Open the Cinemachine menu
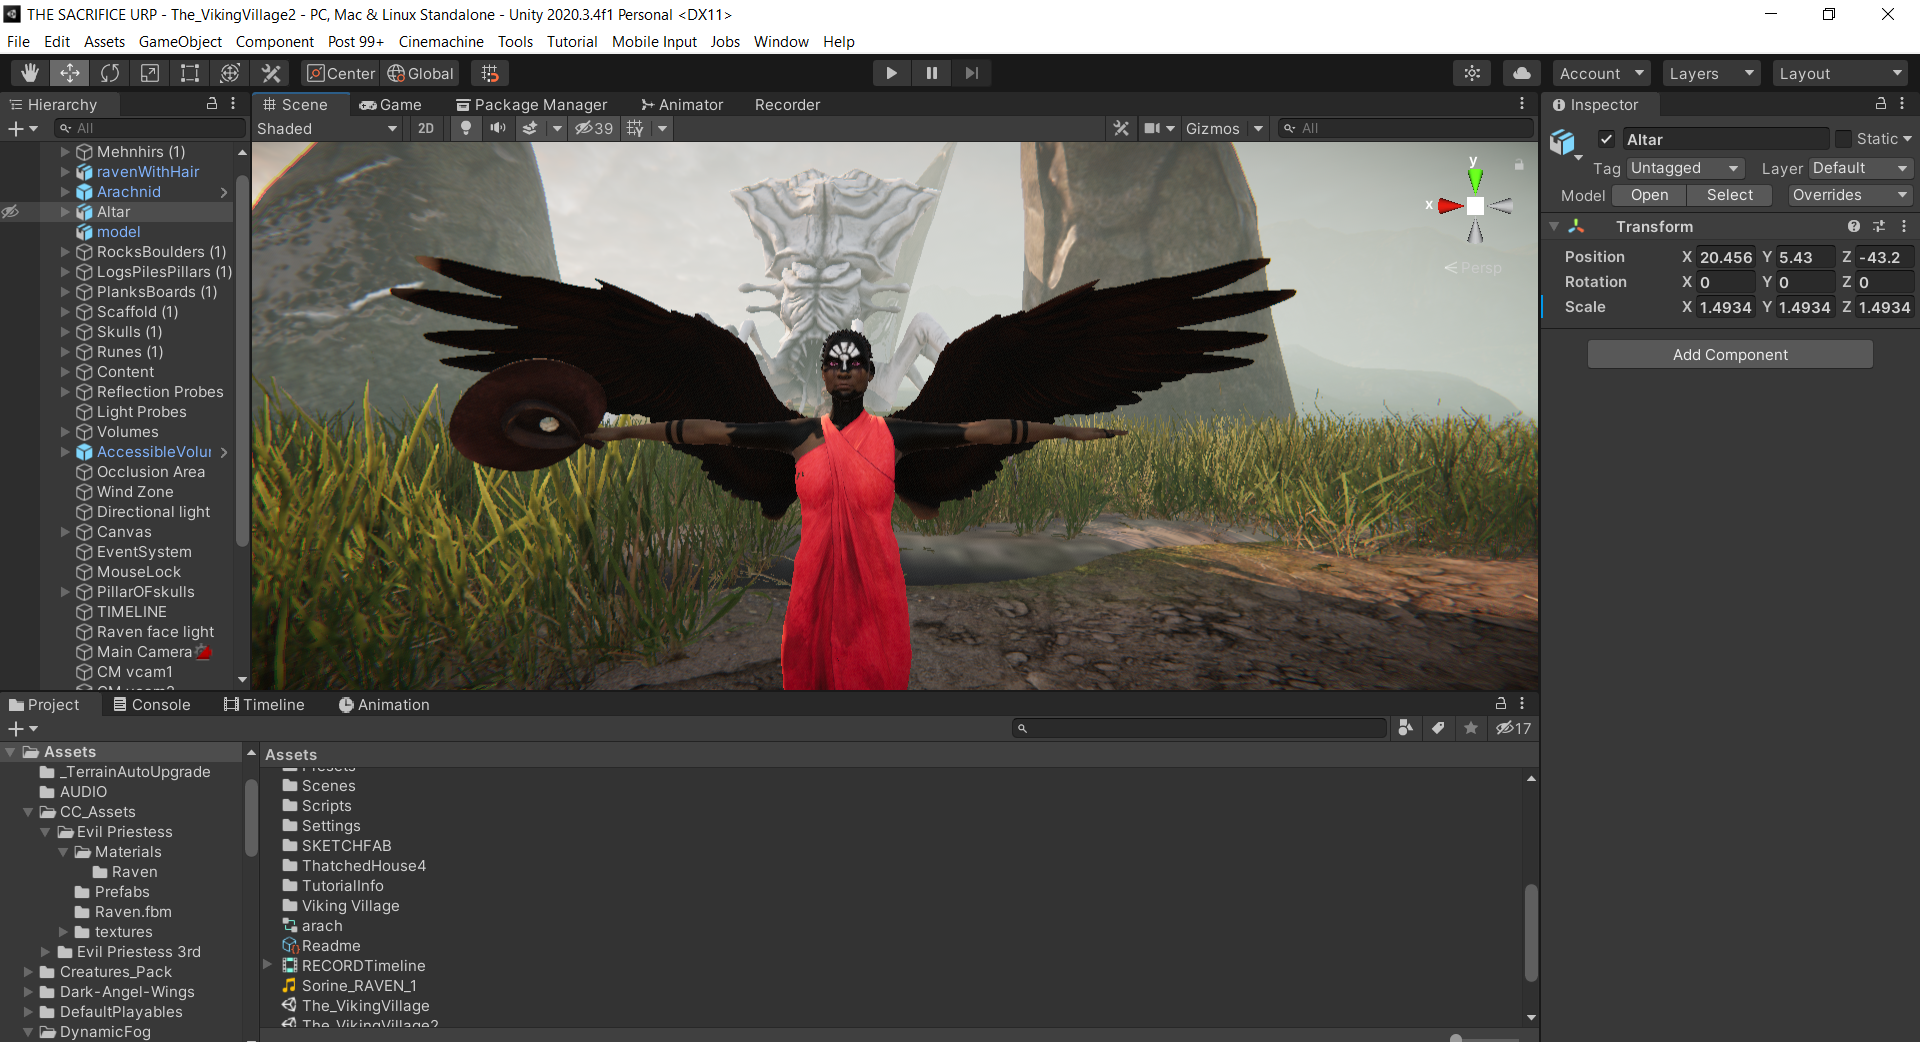Viewport: 1920px width, 1042px height. pos(441,42)
